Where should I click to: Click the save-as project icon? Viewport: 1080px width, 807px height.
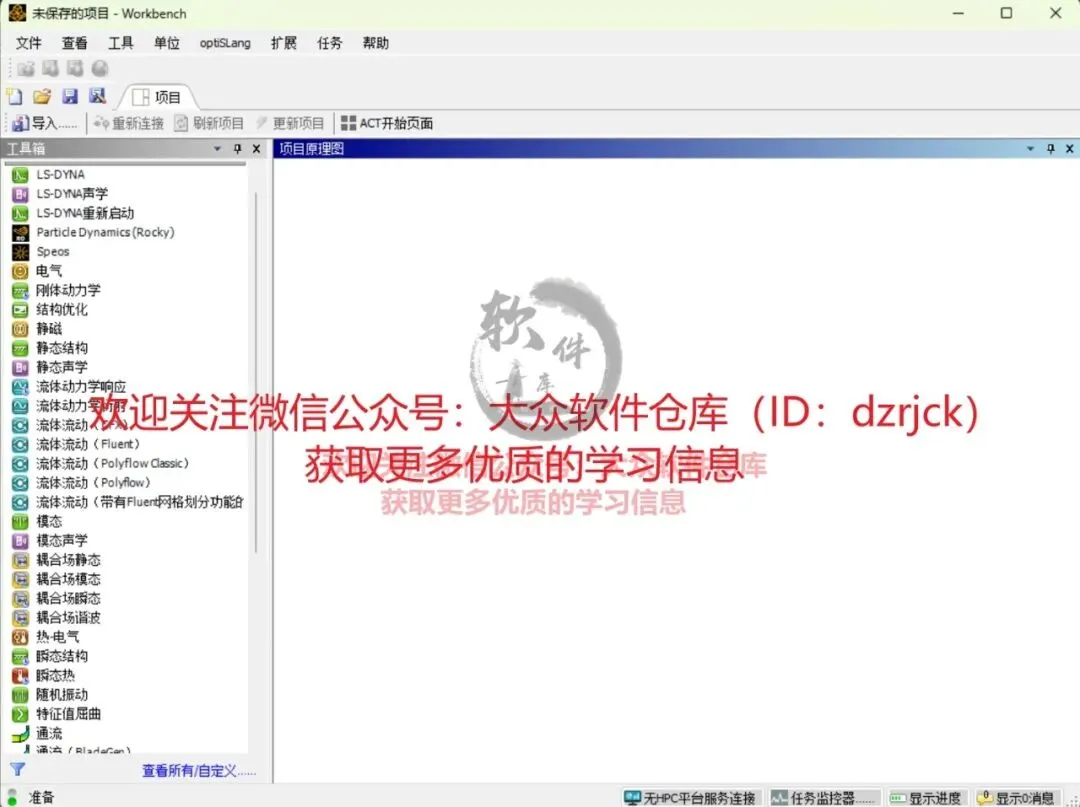tap(97, 96)
